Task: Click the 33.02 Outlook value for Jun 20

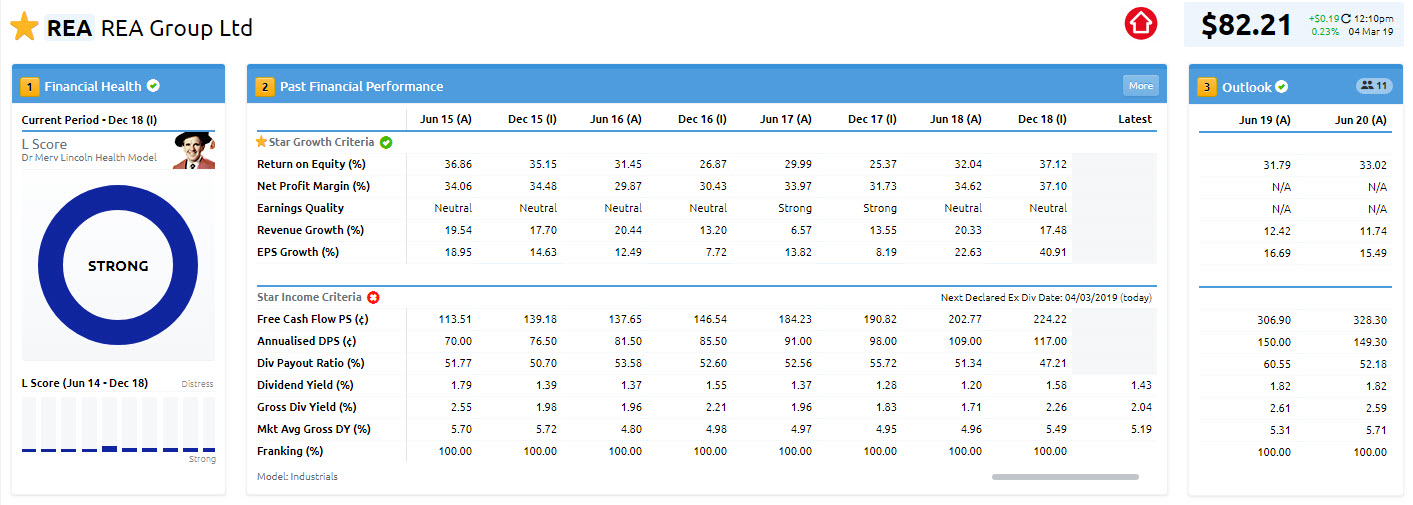Action: 1373,165
